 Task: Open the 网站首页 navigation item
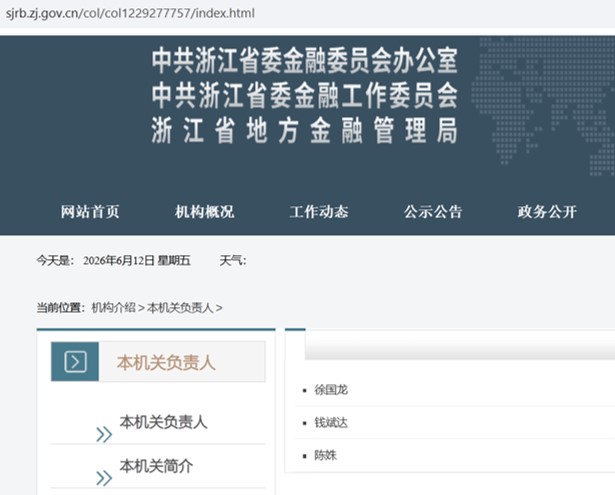(90, 212)
